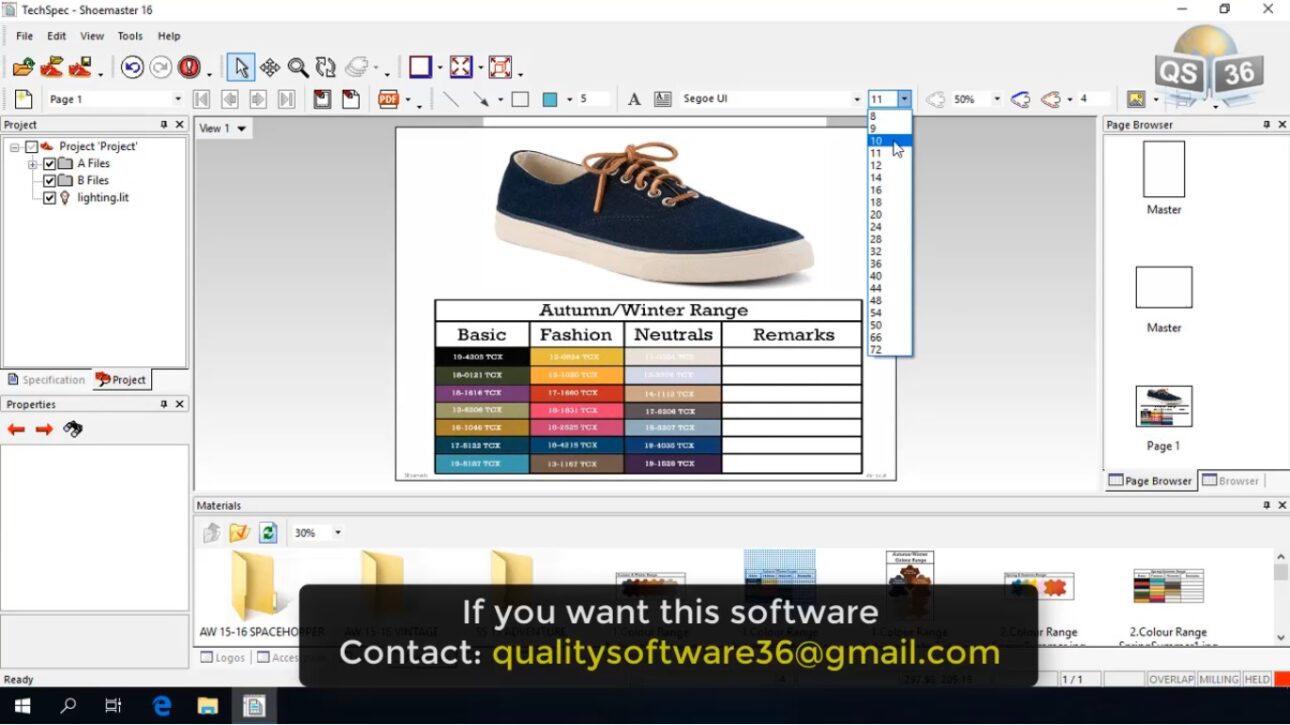1290x725 pixels.
Task: Open a project with the folder toolbar icon
Action: point(23,67)
